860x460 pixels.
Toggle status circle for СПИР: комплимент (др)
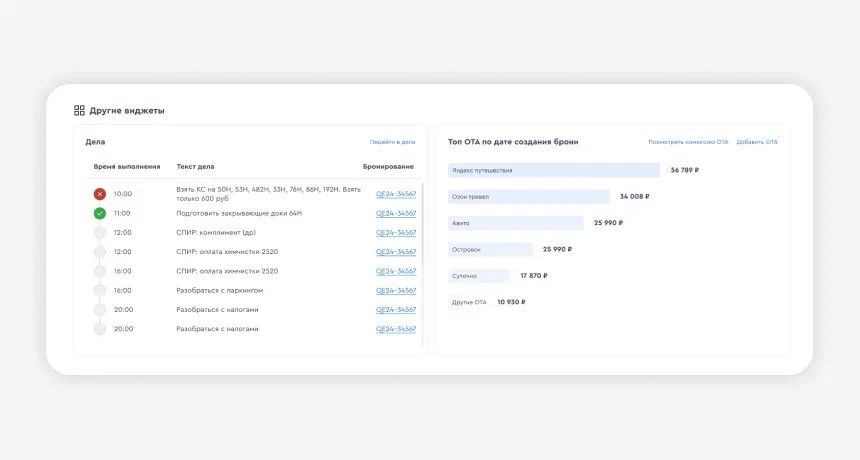(99, 232)
